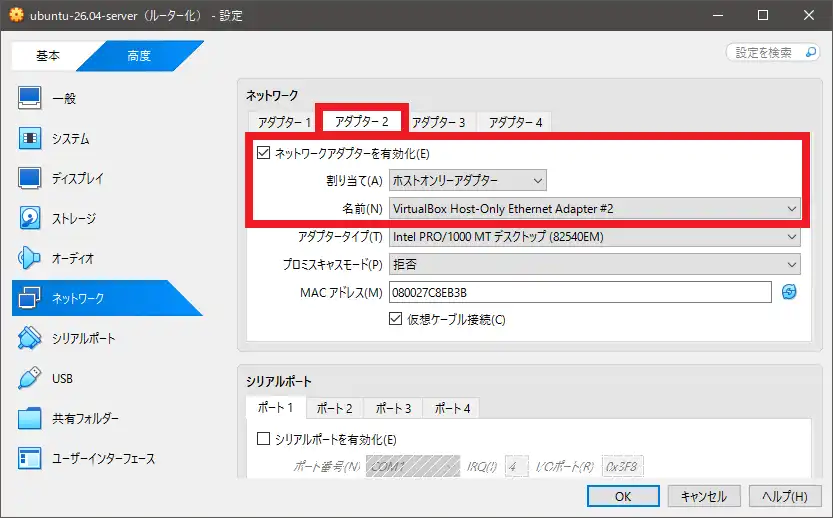Click the VirtualBox gear icon in title bar
Screen dimensions: 833x518
coord(16,15)
